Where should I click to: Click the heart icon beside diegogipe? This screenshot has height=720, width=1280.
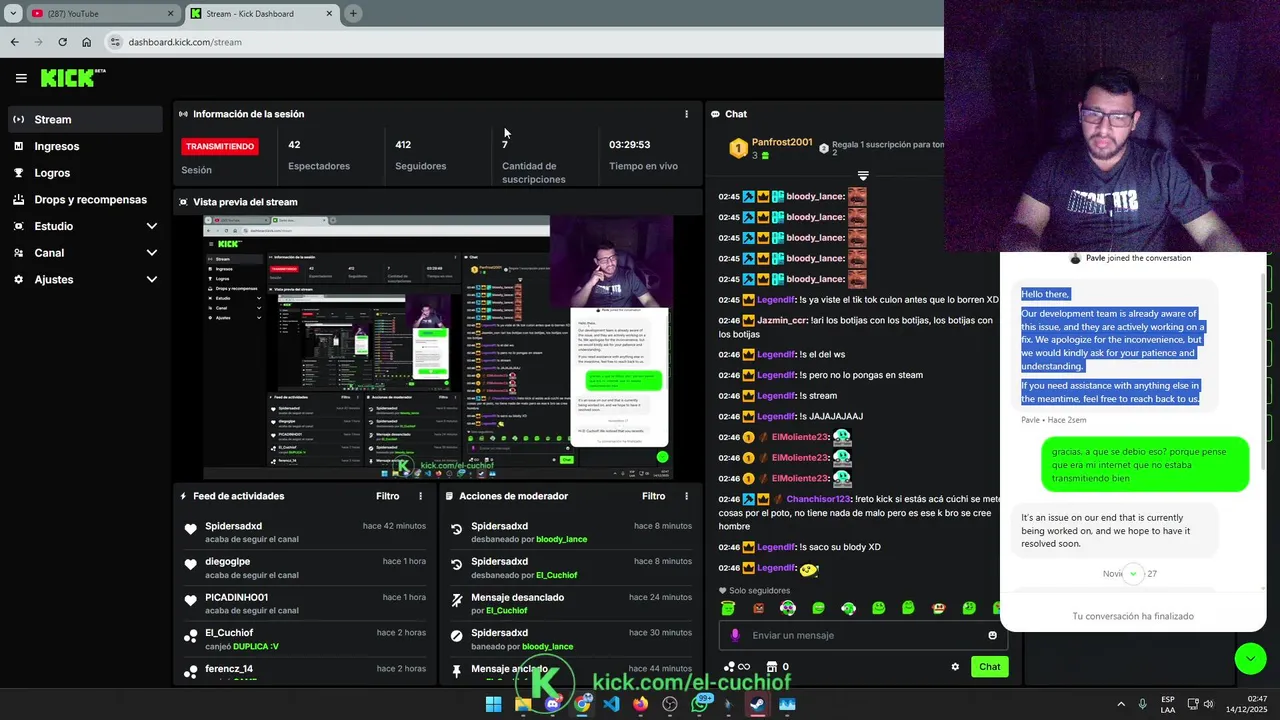coord(191,565)
